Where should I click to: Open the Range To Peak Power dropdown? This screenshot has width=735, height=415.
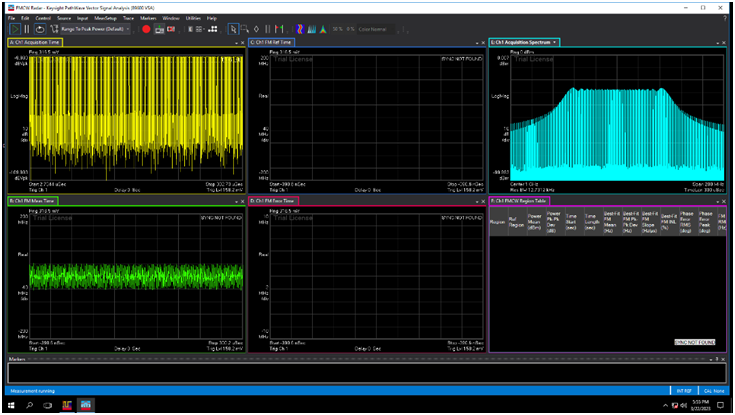click(x=92, y=30)
